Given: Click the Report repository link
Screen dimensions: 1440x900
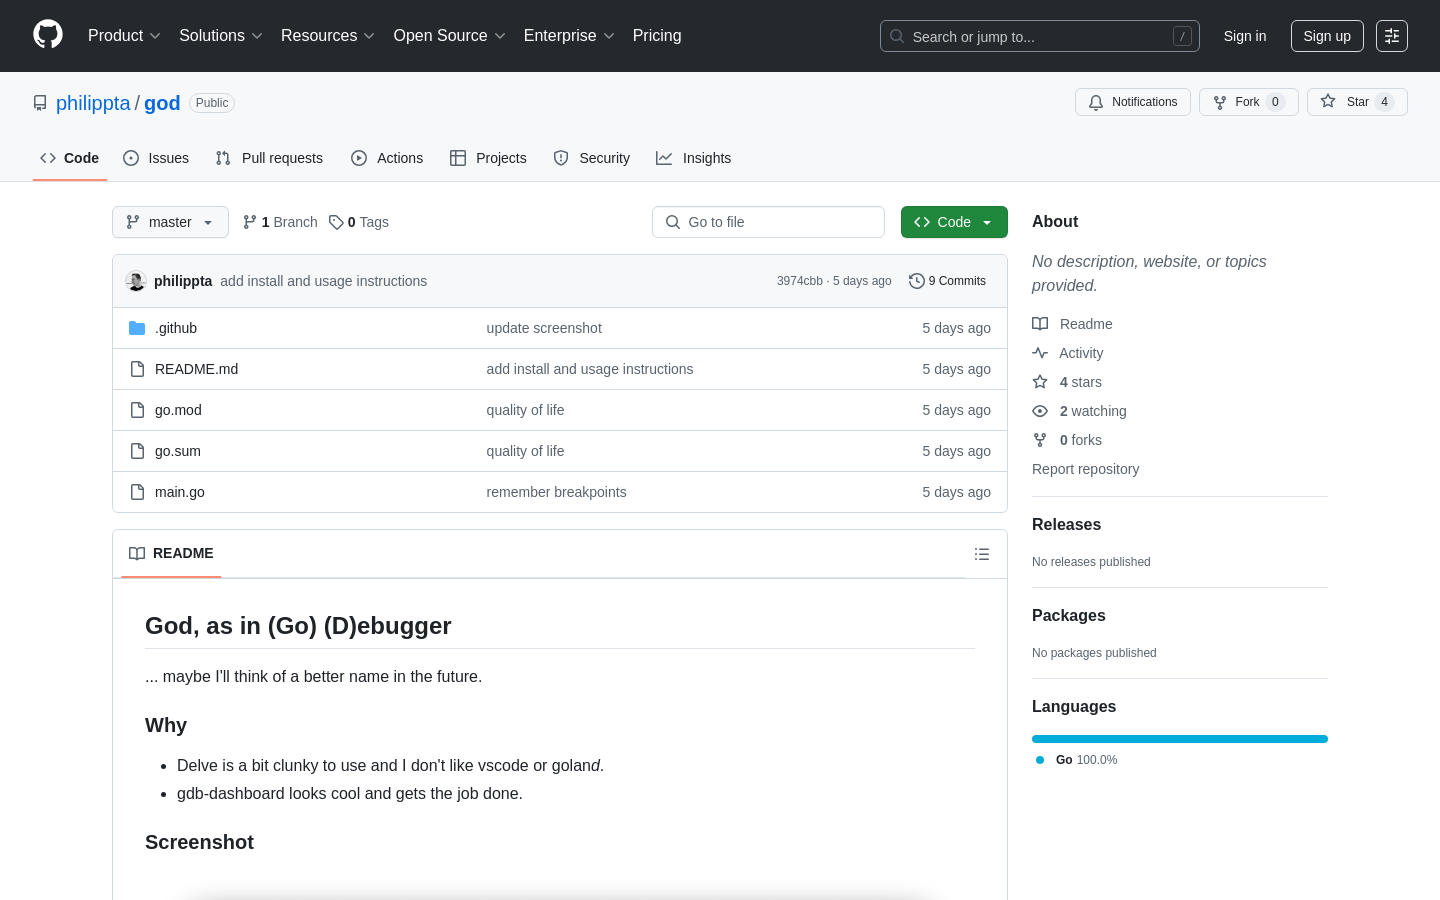Looking at the screenshot, I should point(1085,469).
